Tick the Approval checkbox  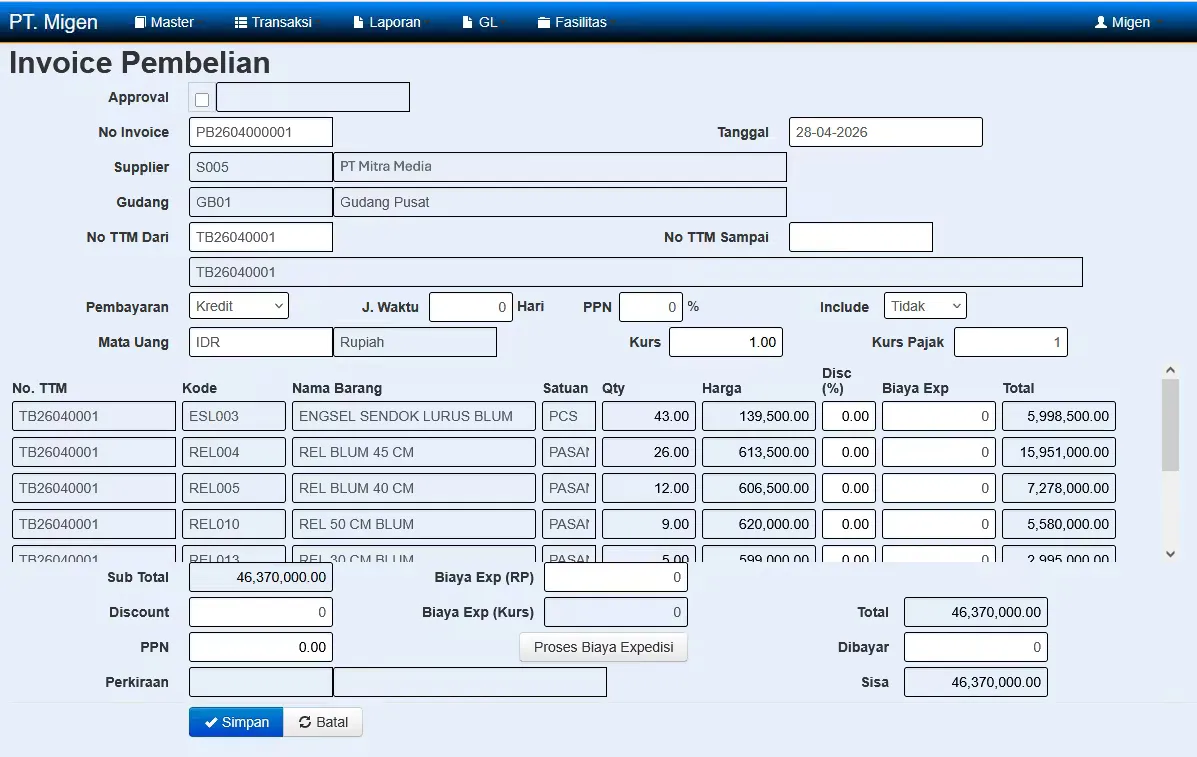coord(202,99)
